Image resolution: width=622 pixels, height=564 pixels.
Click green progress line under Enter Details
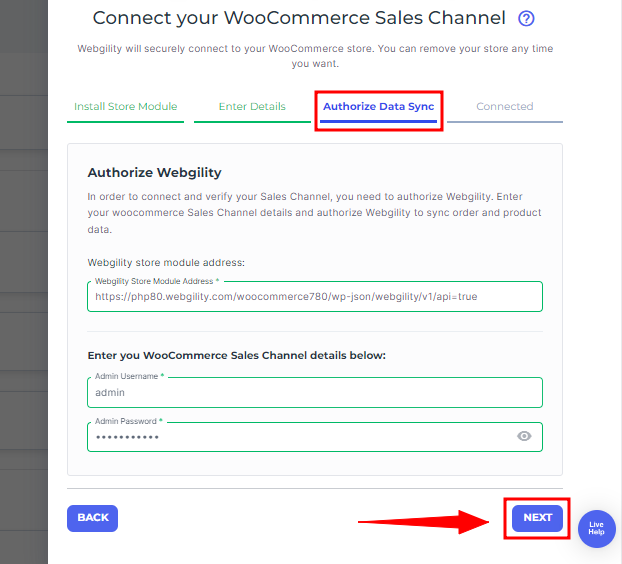click(x=252, y=122)
